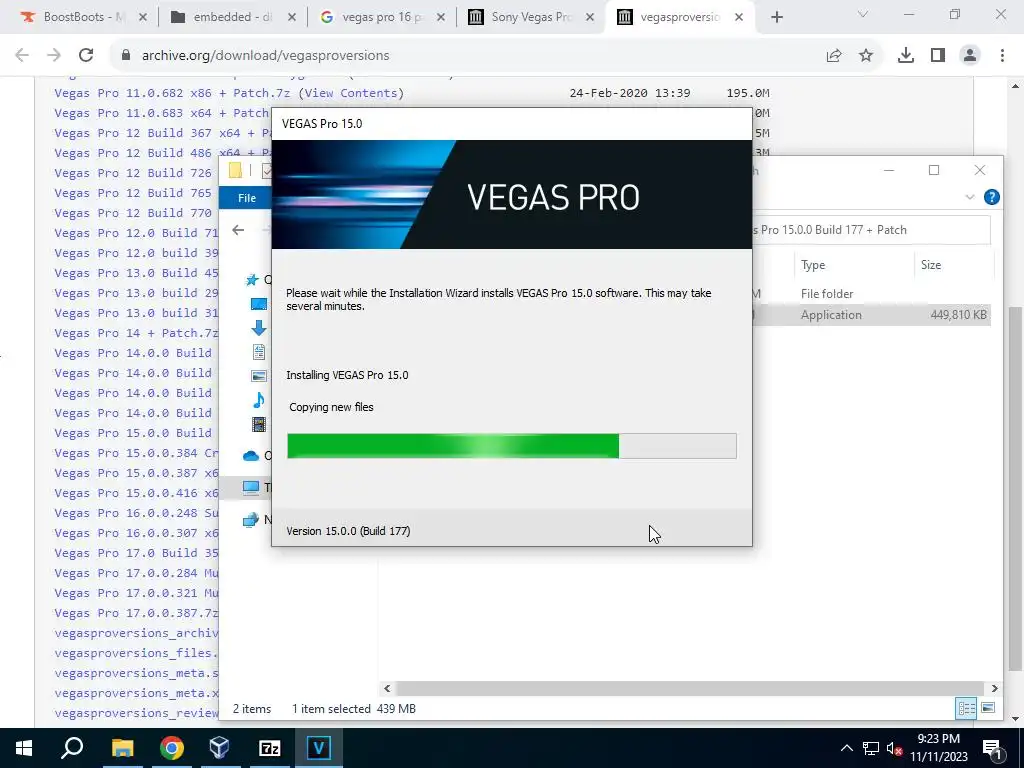Select Quick access star in Explorer sidebar
Screen dimensions: 1024x768
coord(251,280)
